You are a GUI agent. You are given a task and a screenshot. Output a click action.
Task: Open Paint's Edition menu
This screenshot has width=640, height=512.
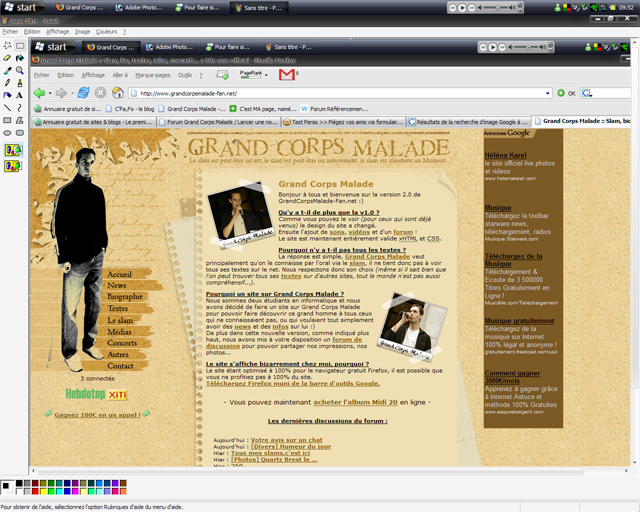[x=32, y=31]
